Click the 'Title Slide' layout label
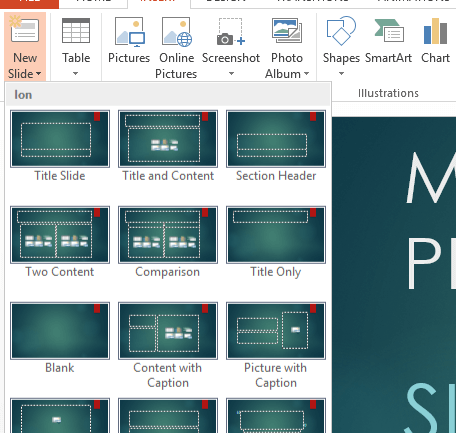 (x=60, y=176)
